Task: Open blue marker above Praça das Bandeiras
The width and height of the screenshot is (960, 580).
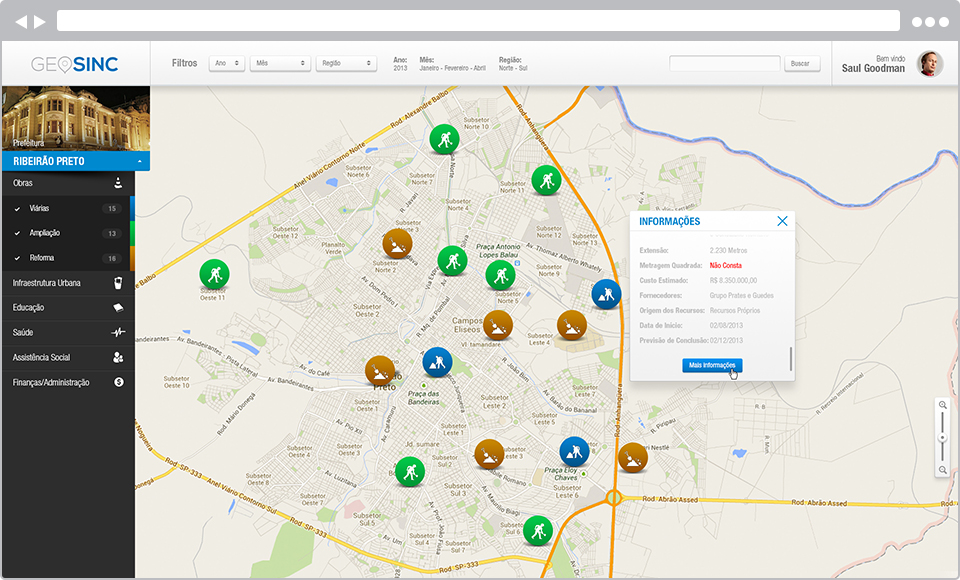Action: click(437, 362)
